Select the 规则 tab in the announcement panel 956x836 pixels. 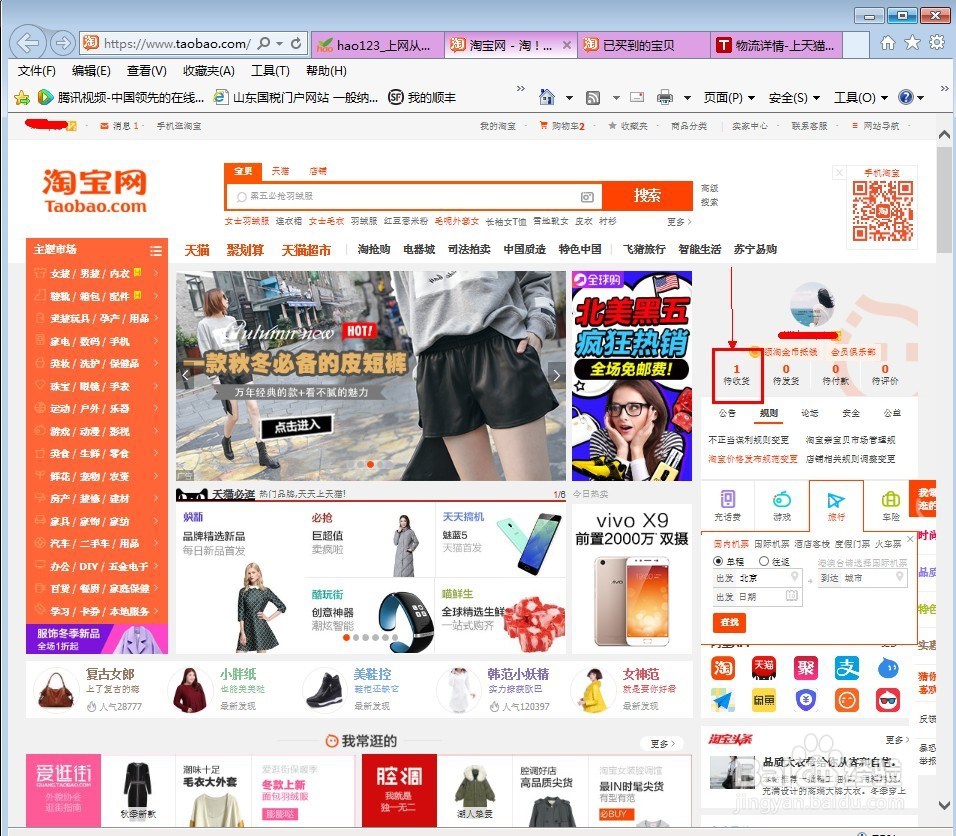(768, 413)
